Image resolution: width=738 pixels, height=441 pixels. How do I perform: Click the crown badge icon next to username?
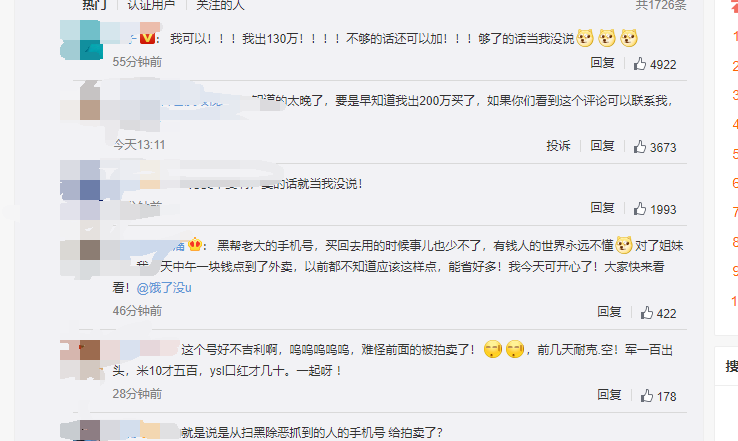point(194,245)
